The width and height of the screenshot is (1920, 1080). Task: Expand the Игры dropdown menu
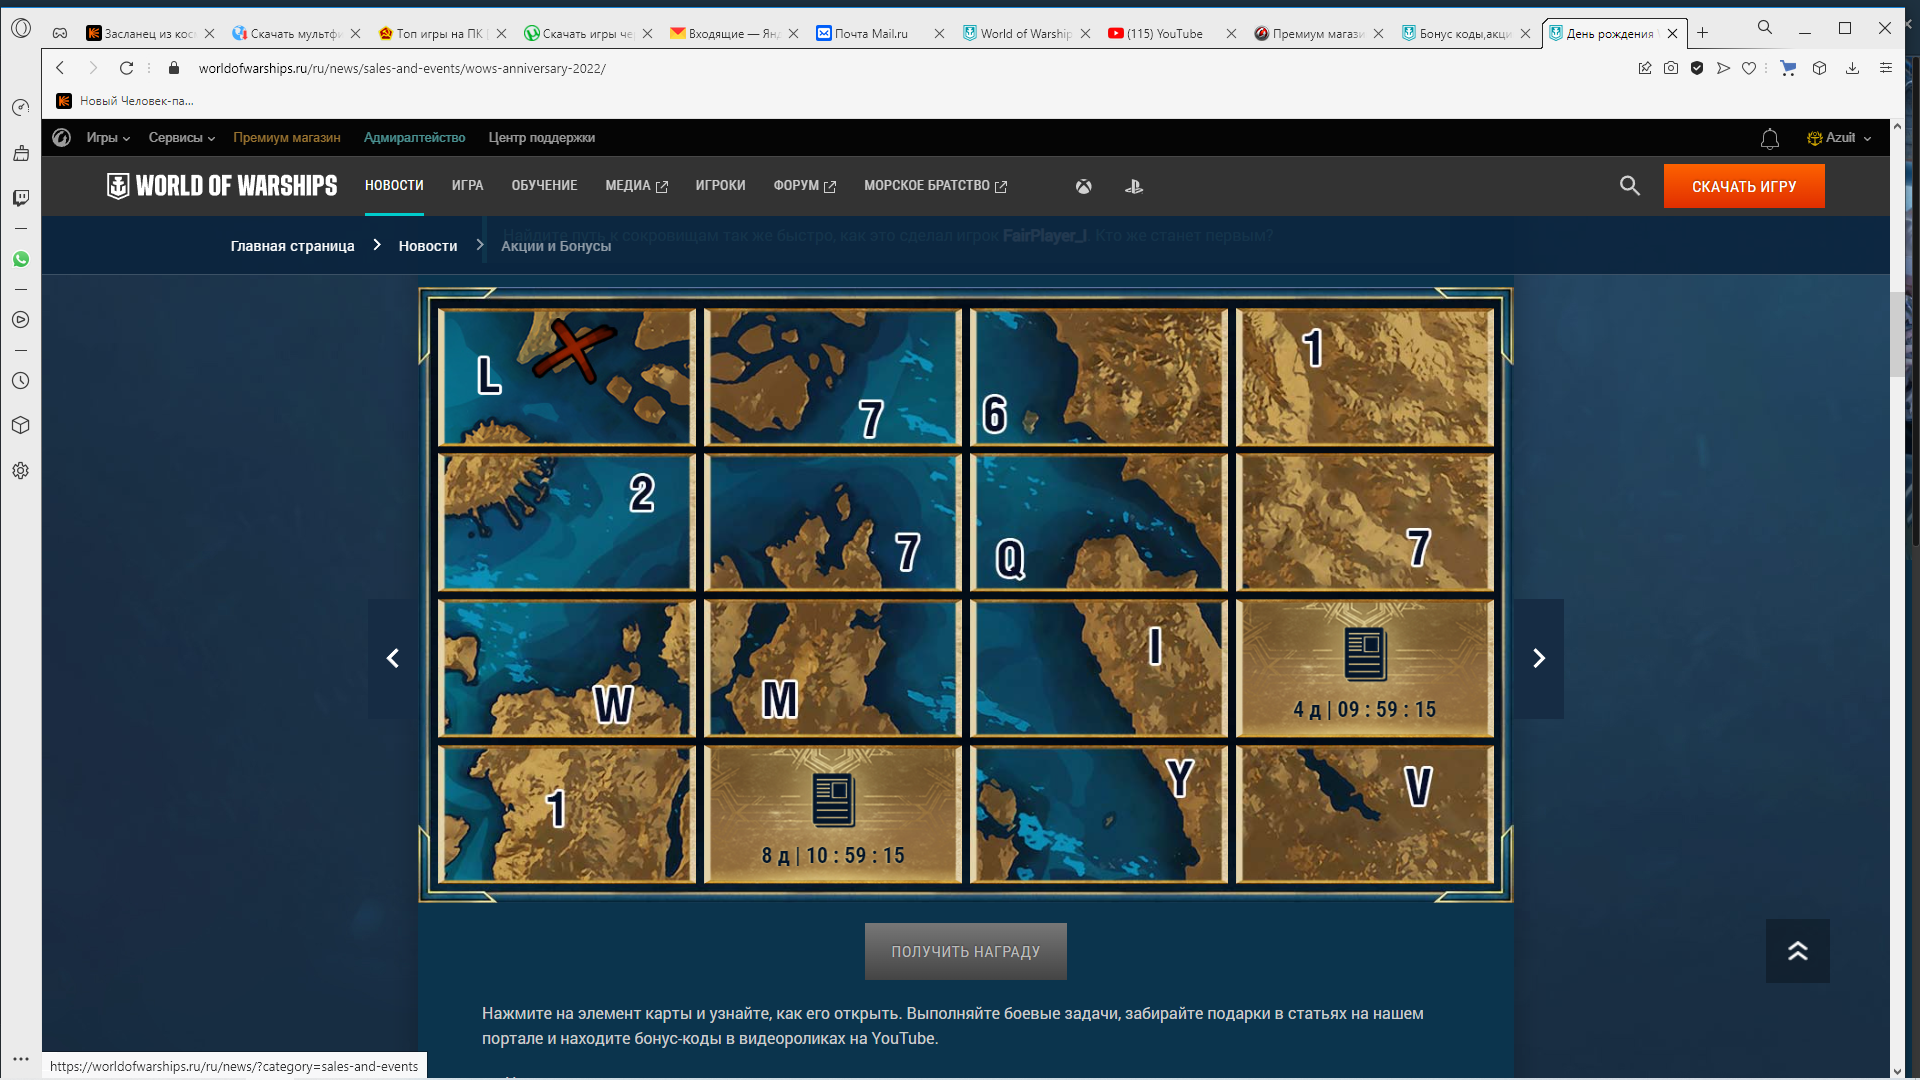point(108,138)
